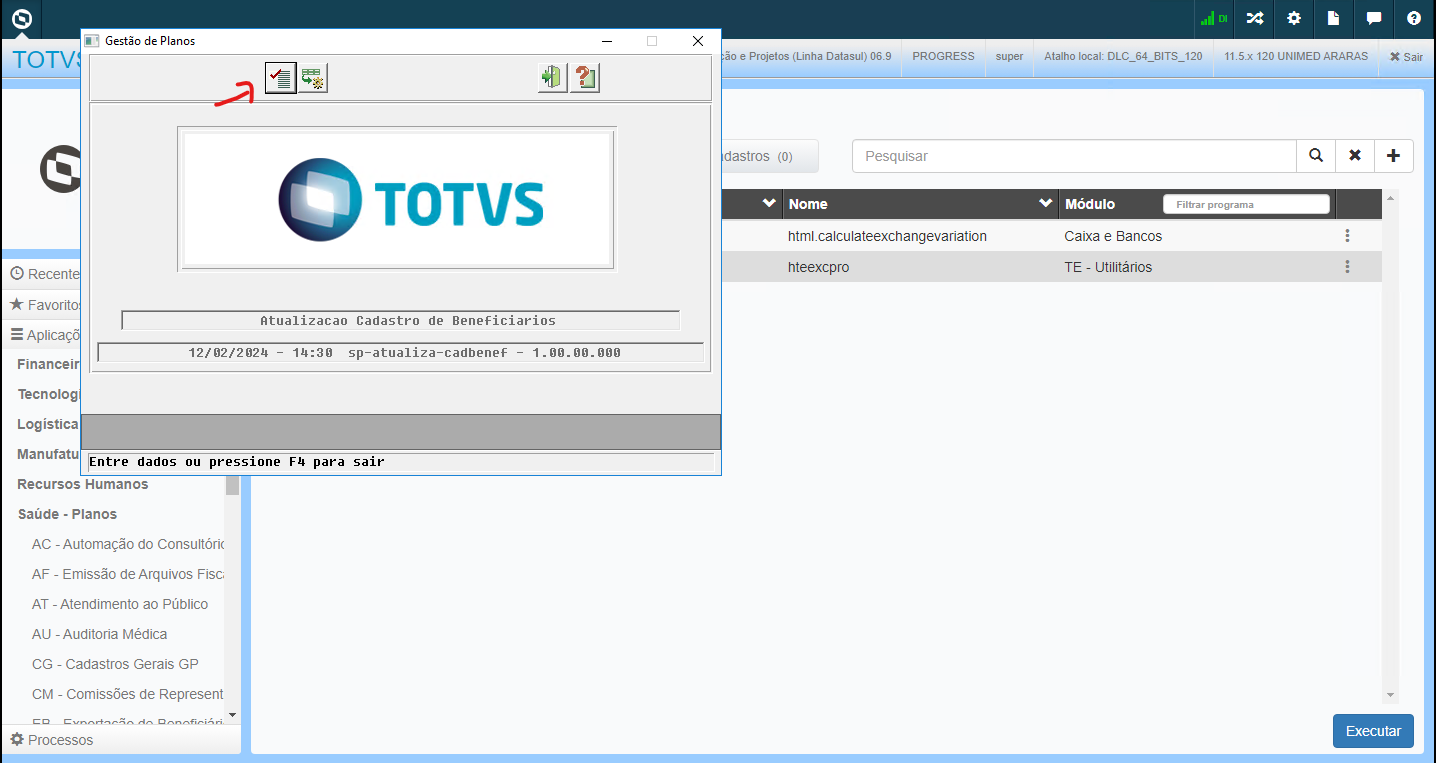The image size is (1436, 763).
Task: Select the html.calculateexchangevariation program name
Action: pos(888,236)
